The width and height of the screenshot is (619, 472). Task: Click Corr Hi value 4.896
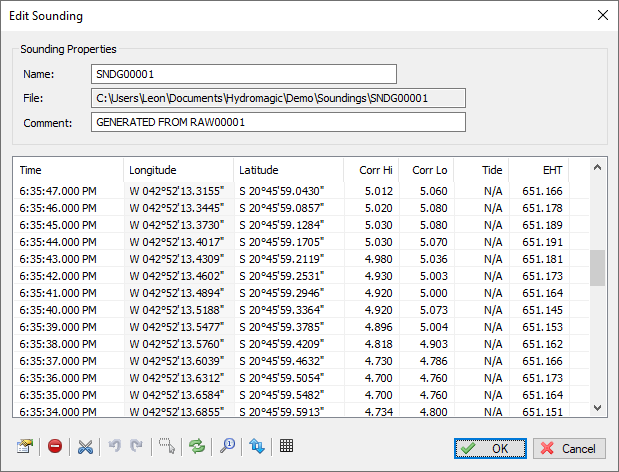point(379,327)
